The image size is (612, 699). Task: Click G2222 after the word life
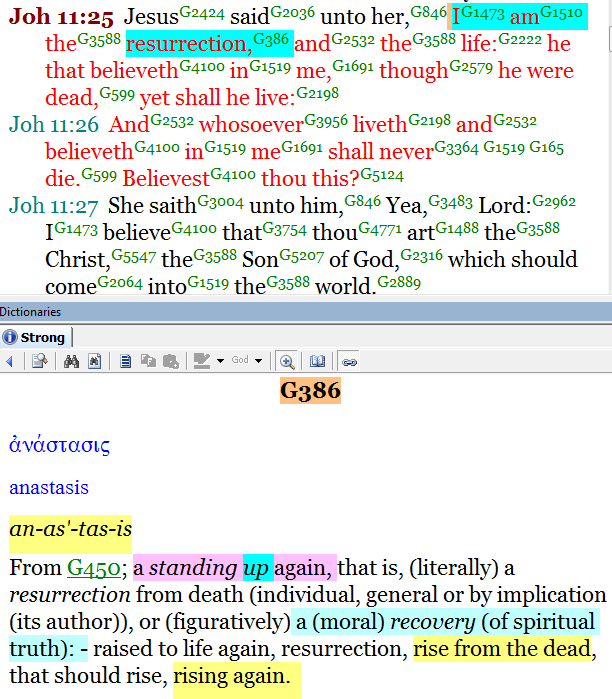pos(520,39)
